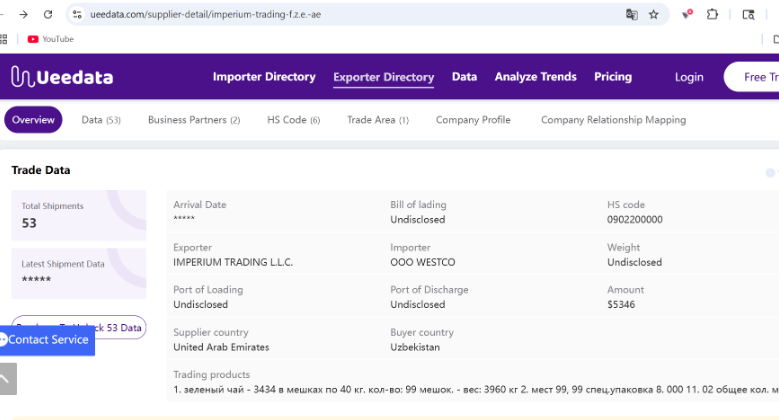Open the extensions puzzle icon
The width and height of the screenshot is (779, 420).
click(x=712, y=14)
